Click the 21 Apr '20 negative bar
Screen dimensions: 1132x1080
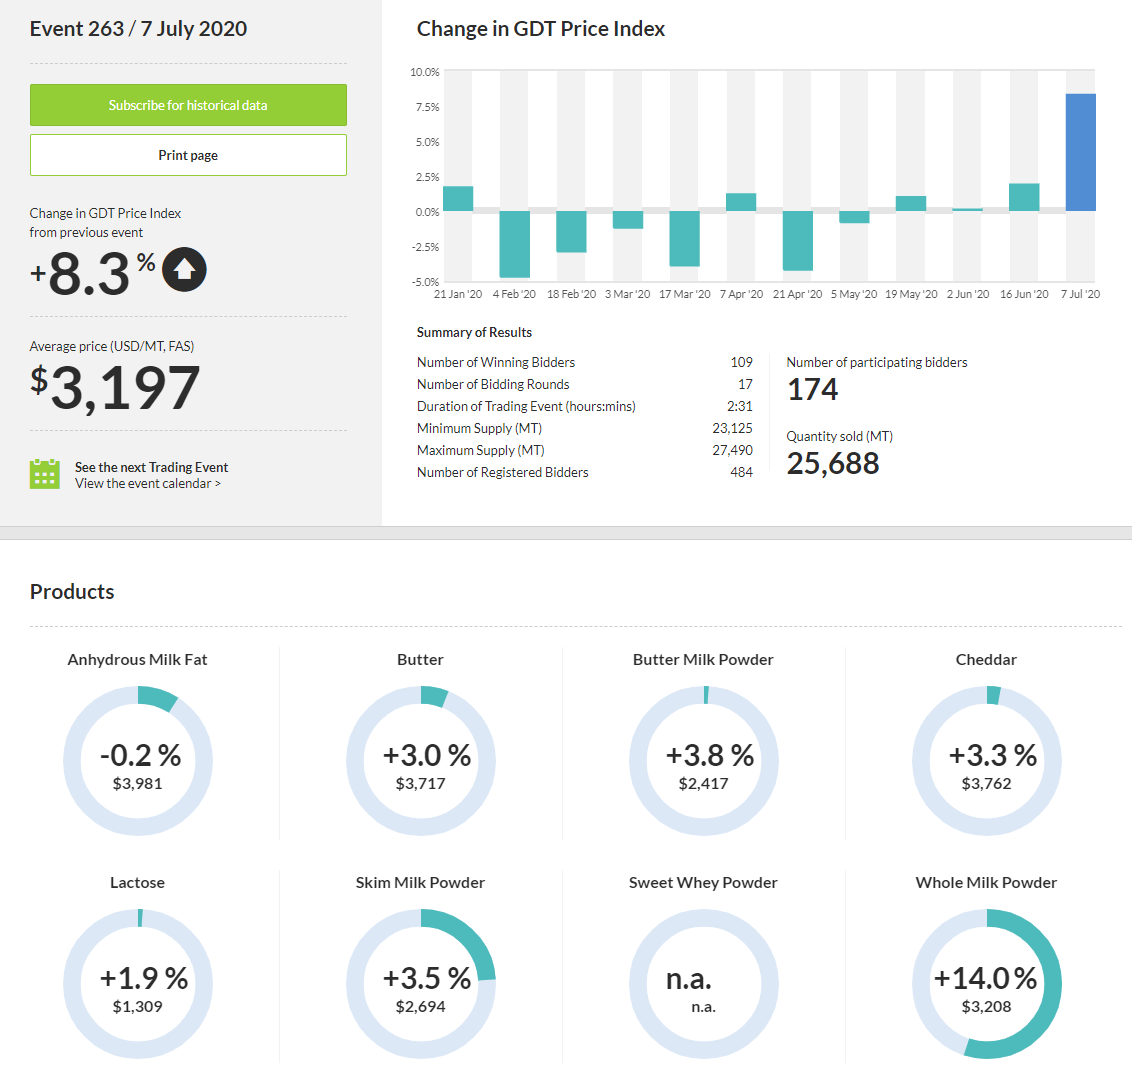click(x=797, y=241)
